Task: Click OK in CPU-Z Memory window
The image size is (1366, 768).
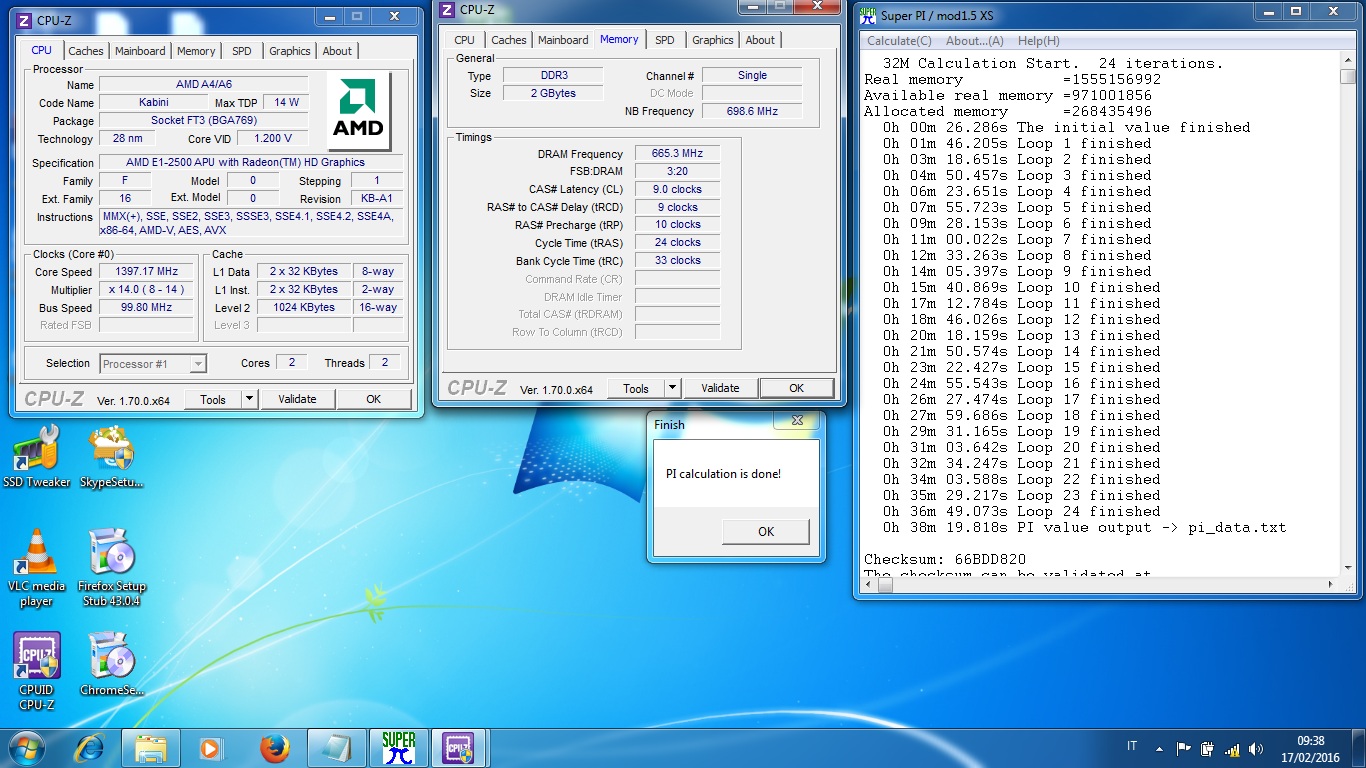Action: point(796,388)
